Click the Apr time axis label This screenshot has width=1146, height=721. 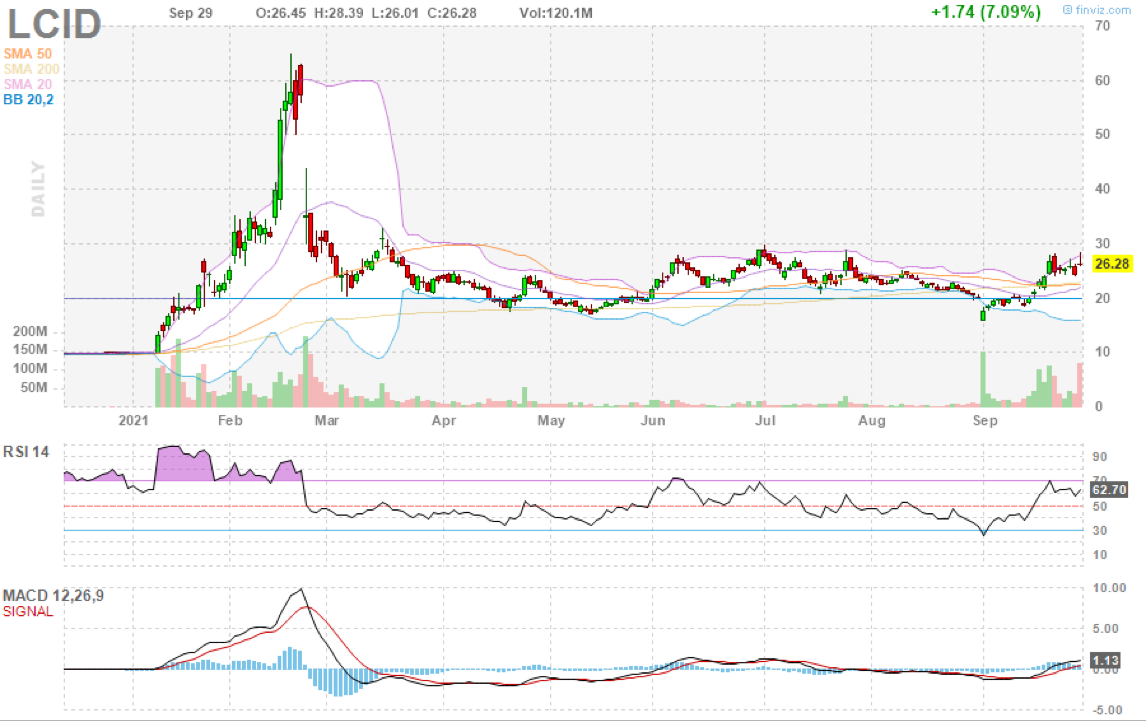coord(444,420)
